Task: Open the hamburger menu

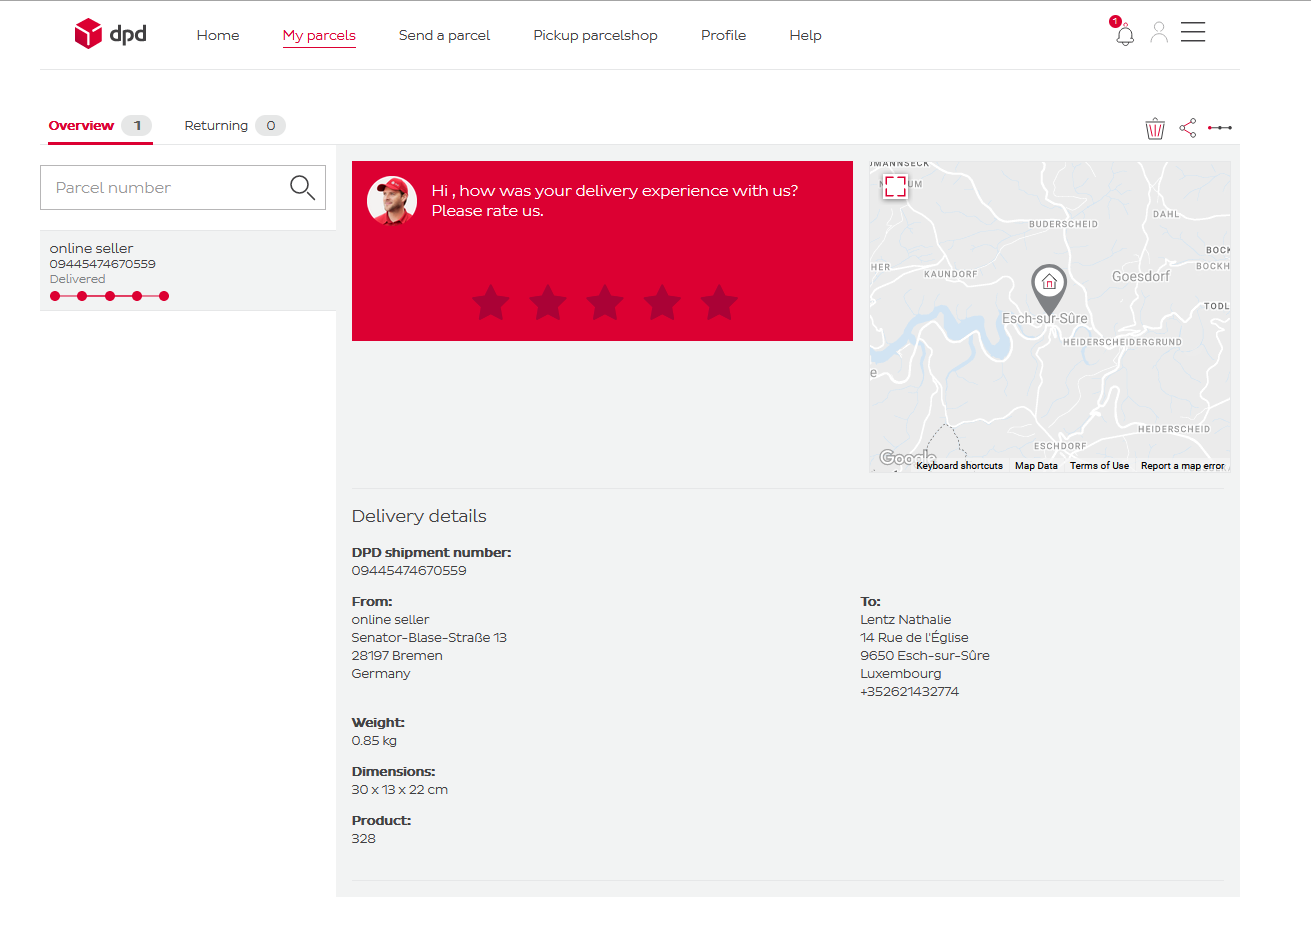Action: 1193,33
